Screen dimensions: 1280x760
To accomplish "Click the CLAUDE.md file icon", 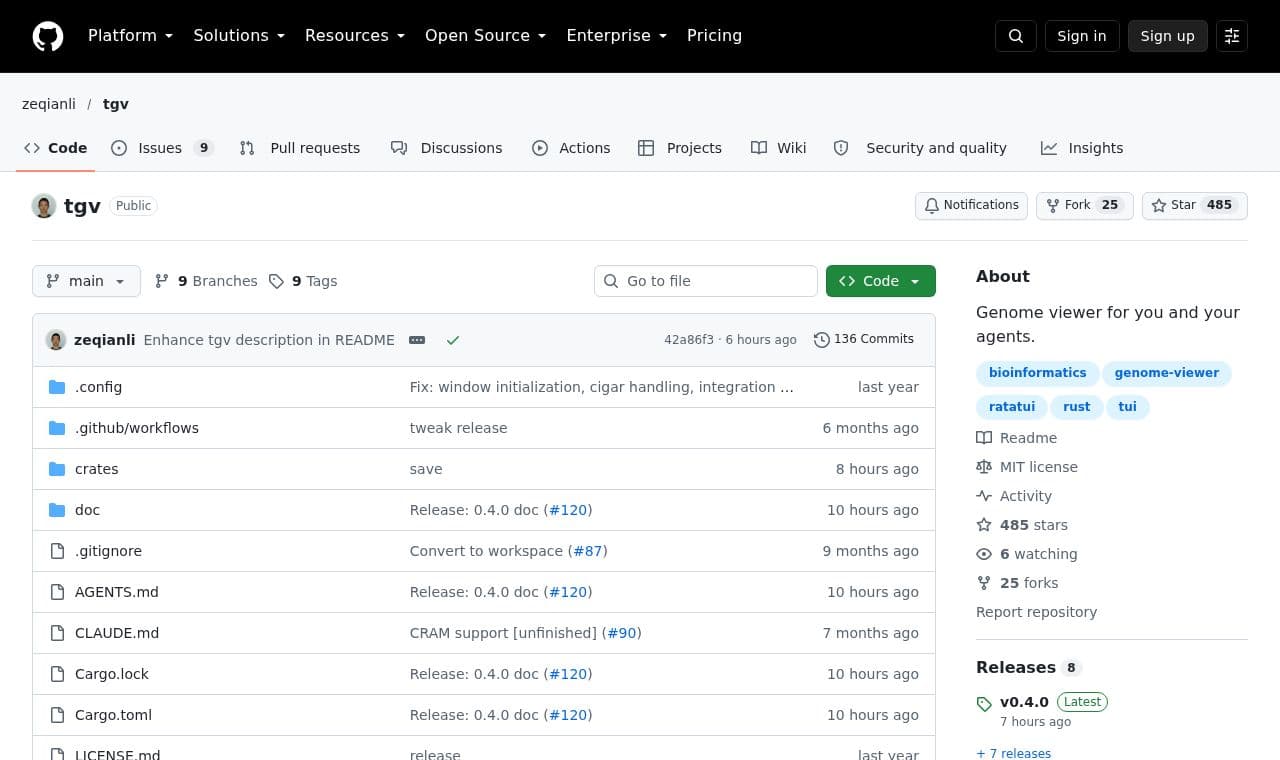I will click(57, 633).
